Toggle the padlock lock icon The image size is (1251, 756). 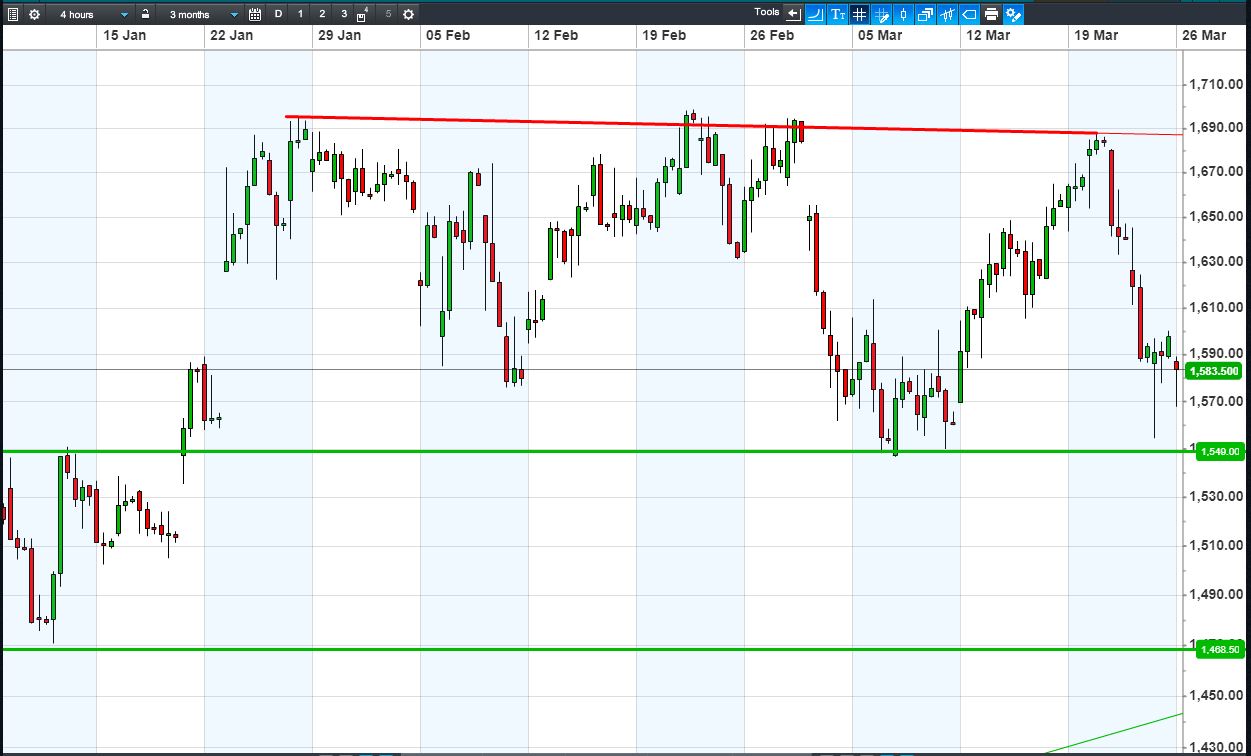point(146,14)
